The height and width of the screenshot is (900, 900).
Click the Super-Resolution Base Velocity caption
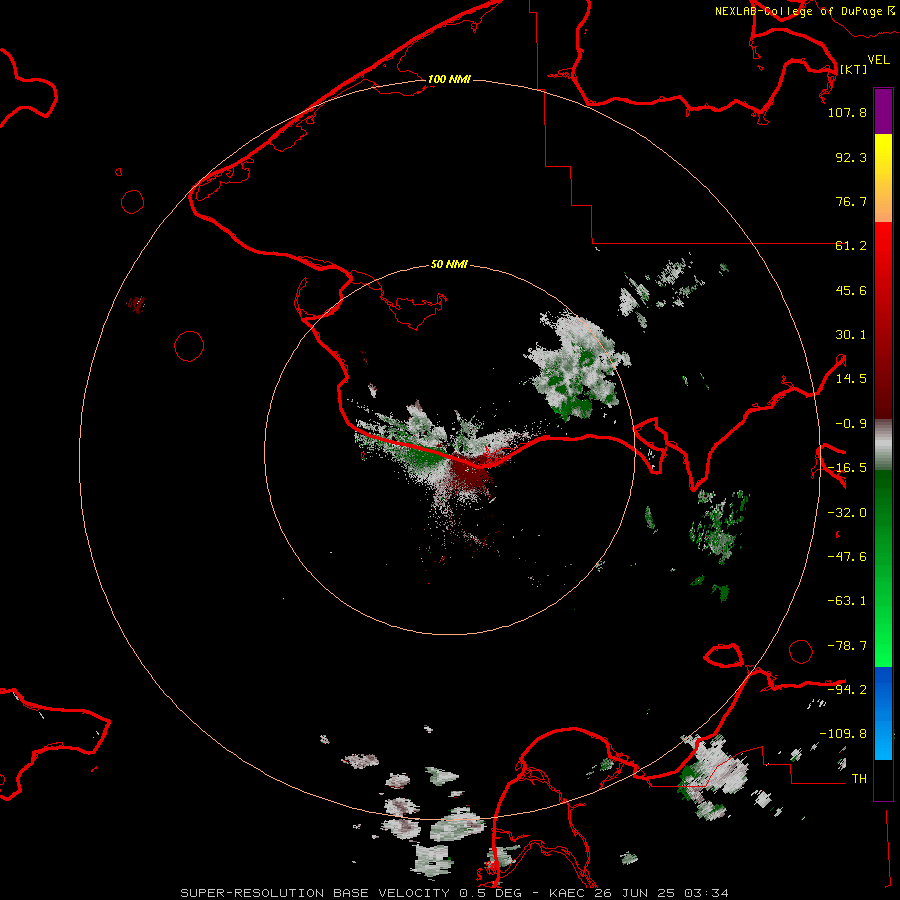pyautogui.click(x=455, y=893)
